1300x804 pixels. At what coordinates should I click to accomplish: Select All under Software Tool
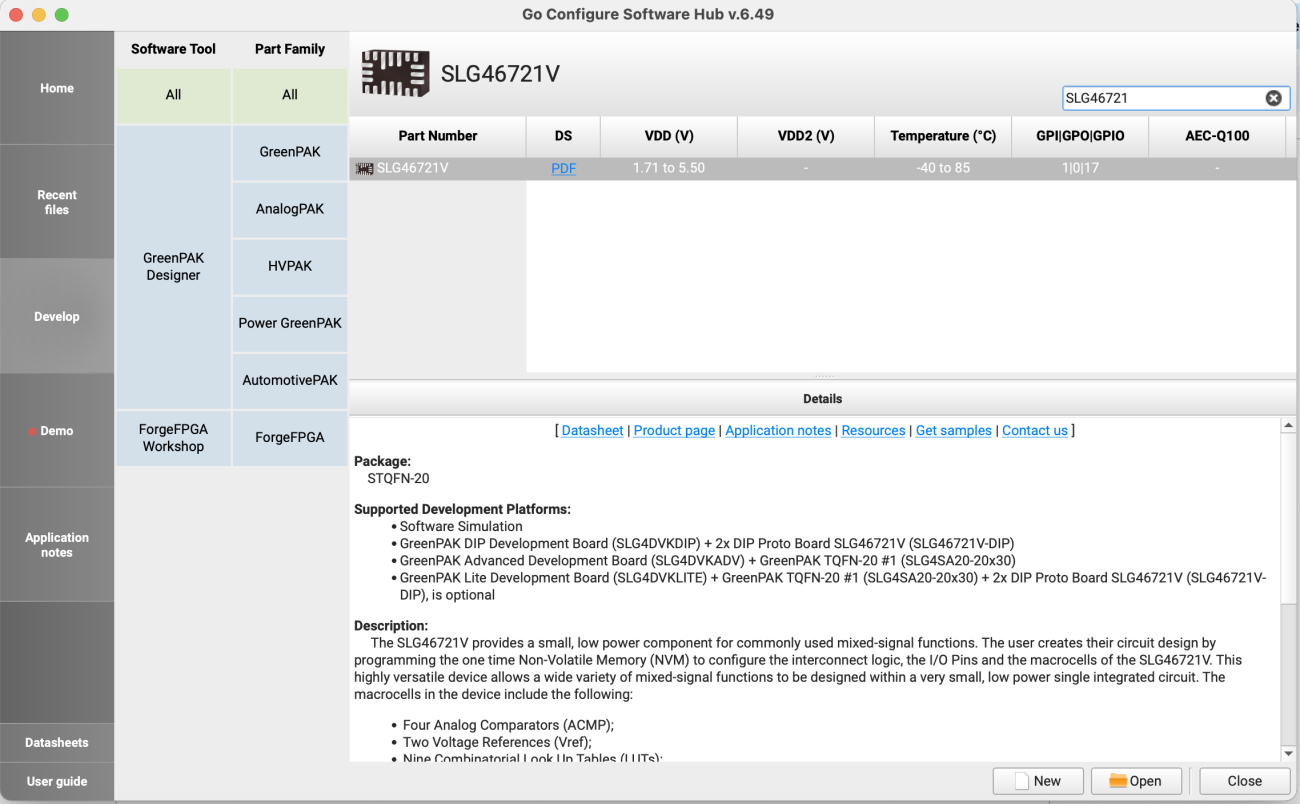(173, 95)
